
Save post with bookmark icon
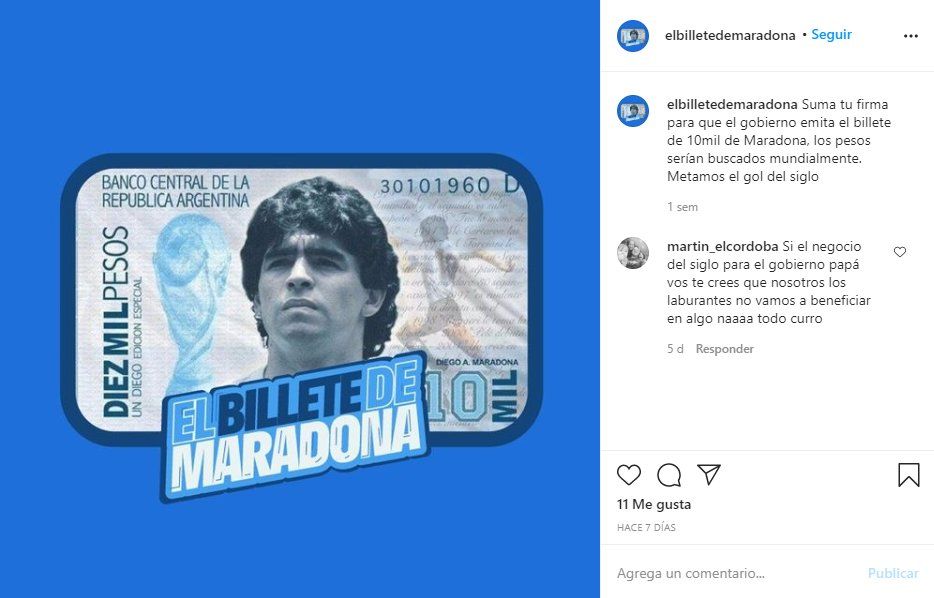coord(909,475)
